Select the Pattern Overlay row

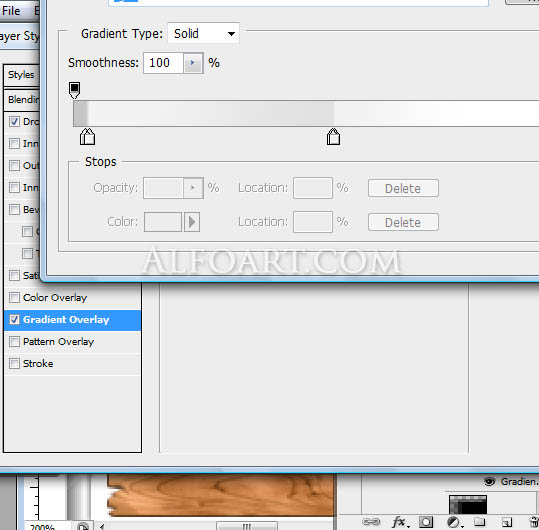coord(73,342)
